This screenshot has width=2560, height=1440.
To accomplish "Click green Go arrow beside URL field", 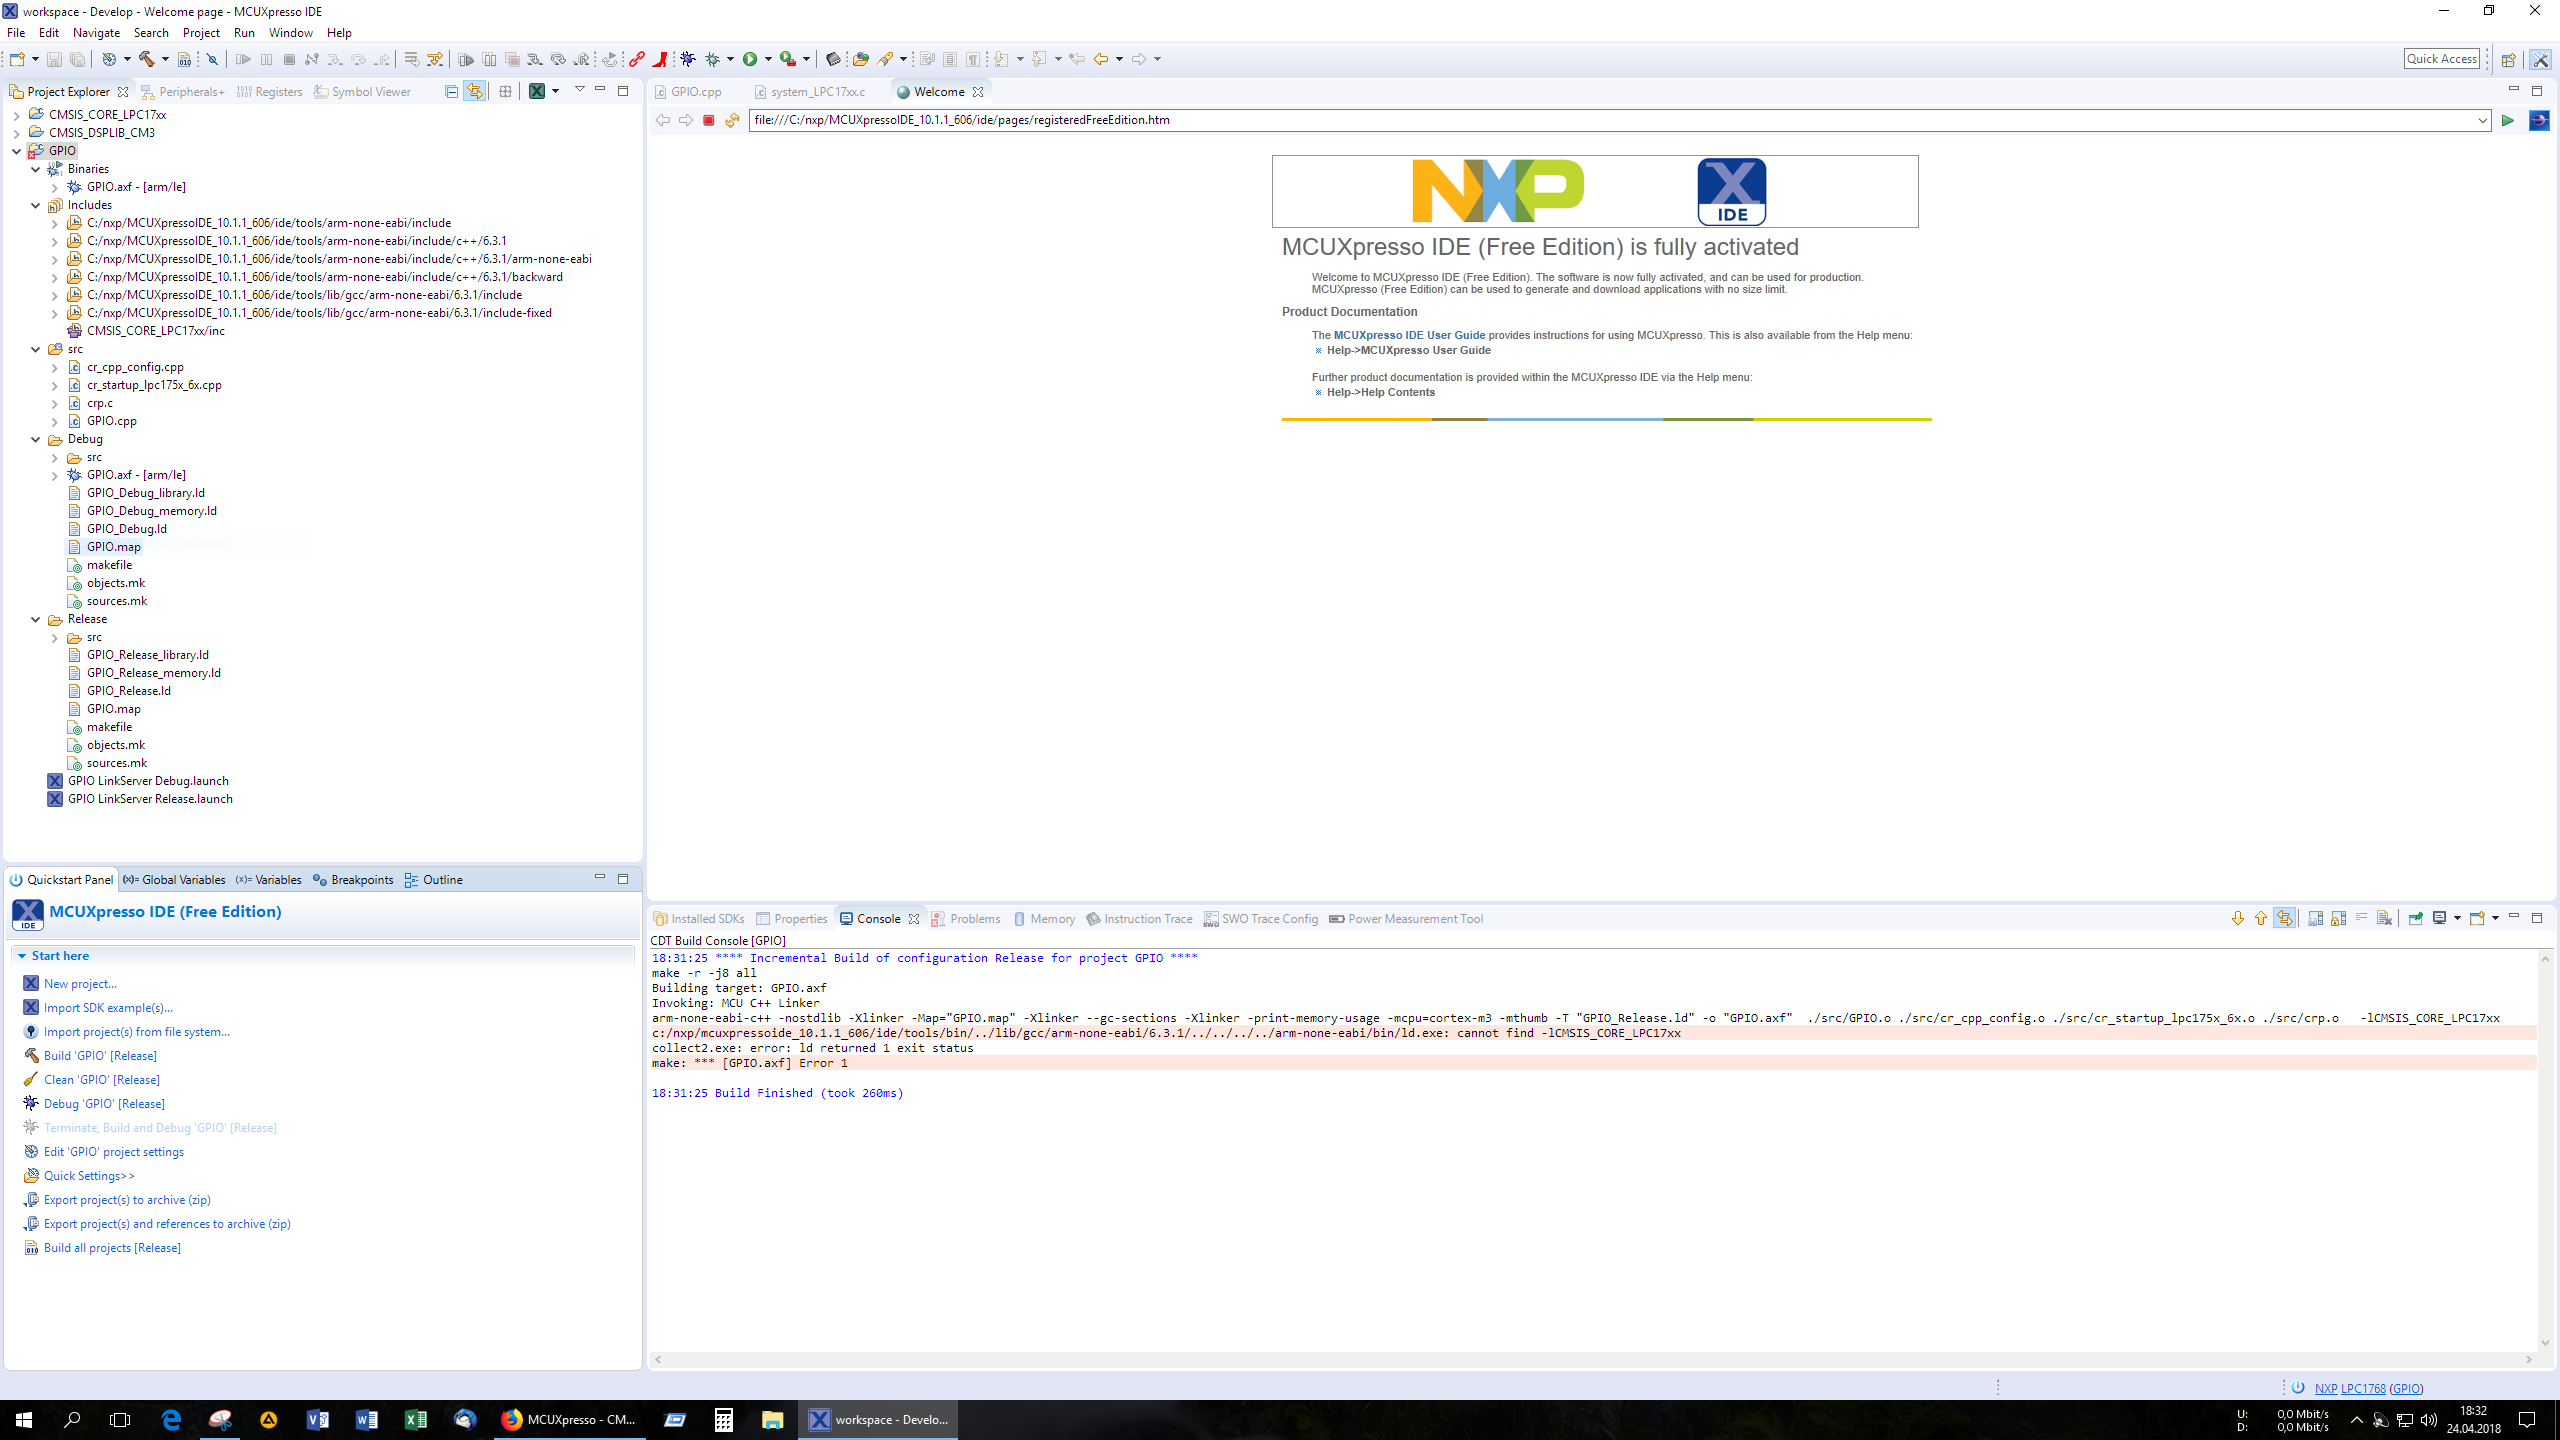I will coord(2508,120).
